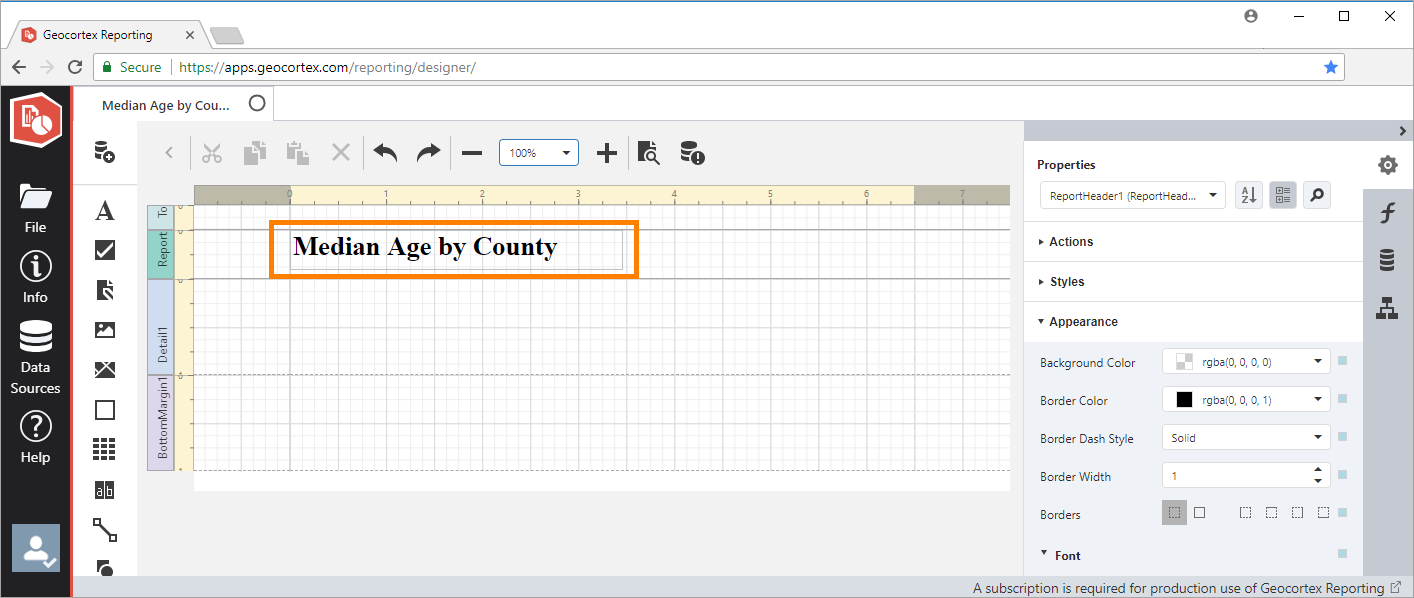
Task: Click the Add Data Source database-plus icon
Action: 104,152
